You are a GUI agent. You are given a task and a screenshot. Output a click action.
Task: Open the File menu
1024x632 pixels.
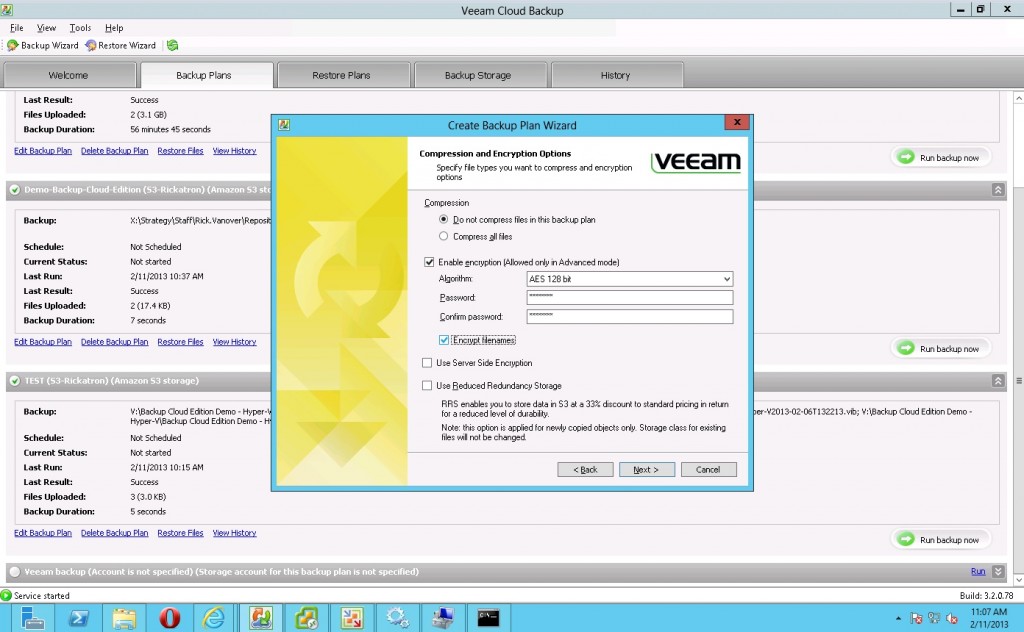[x=17, y=27]
